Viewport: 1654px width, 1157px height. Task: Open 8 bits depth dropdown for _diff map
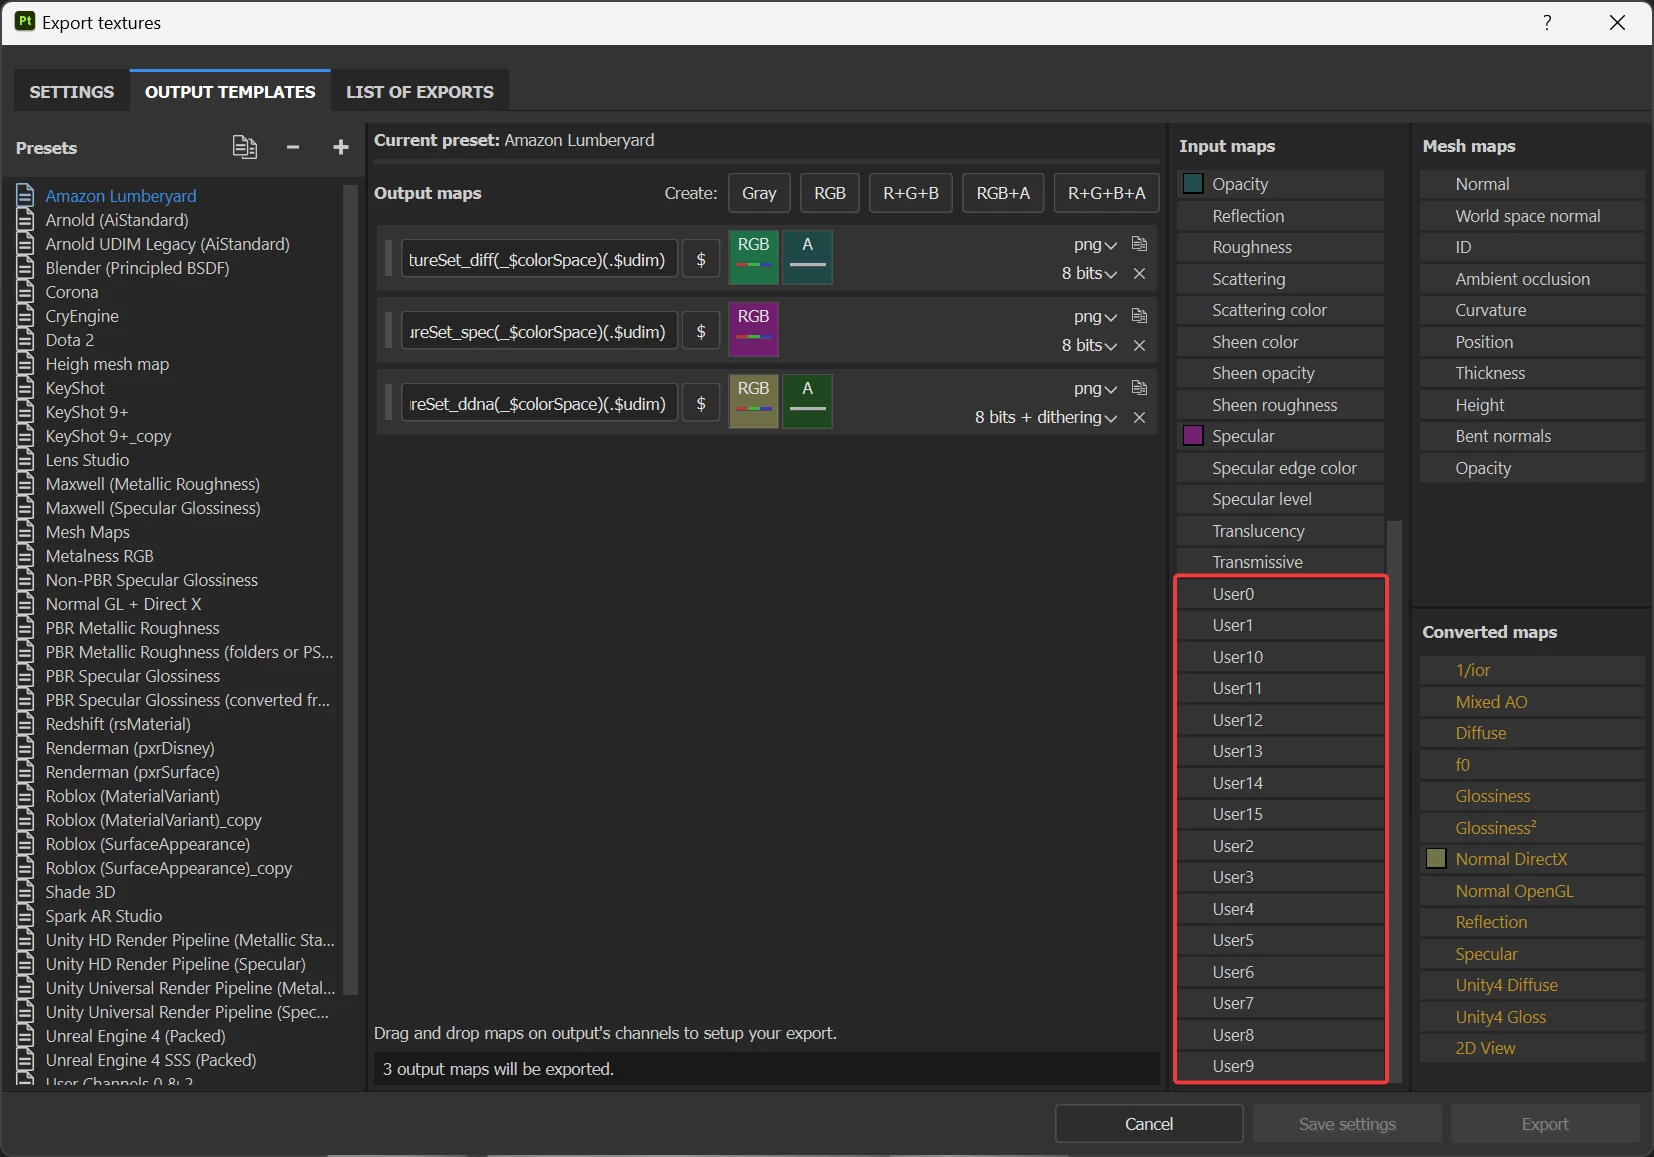[1089, 273]
